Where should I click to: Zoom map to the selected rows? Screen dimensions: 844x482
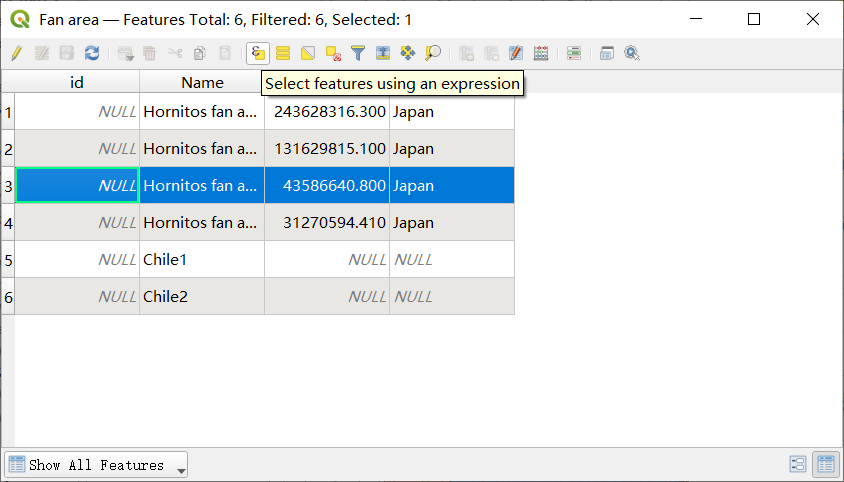click(x=433, y=53)
